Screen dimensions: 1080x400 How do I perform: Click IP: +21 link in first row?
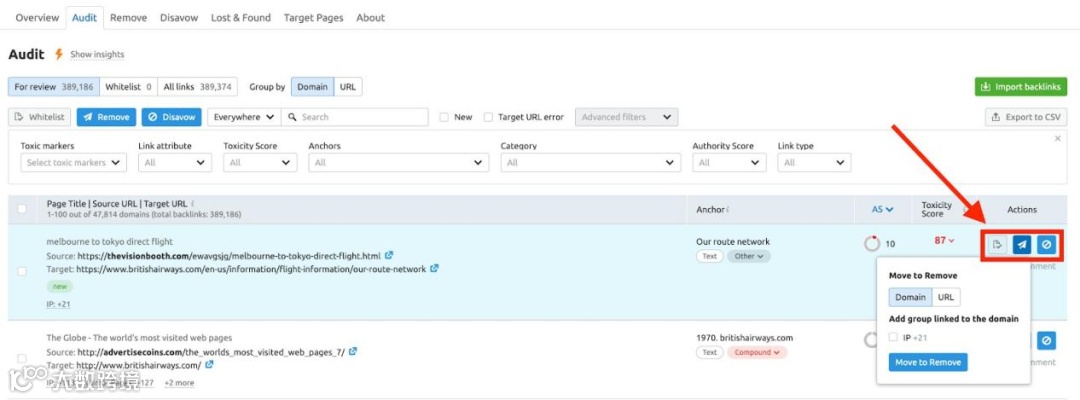tap(59, 304)
